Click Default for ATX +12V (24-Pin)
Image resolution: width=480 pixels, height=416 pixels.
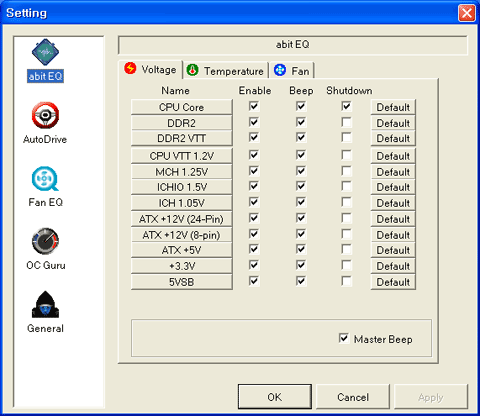coord(393,219)
